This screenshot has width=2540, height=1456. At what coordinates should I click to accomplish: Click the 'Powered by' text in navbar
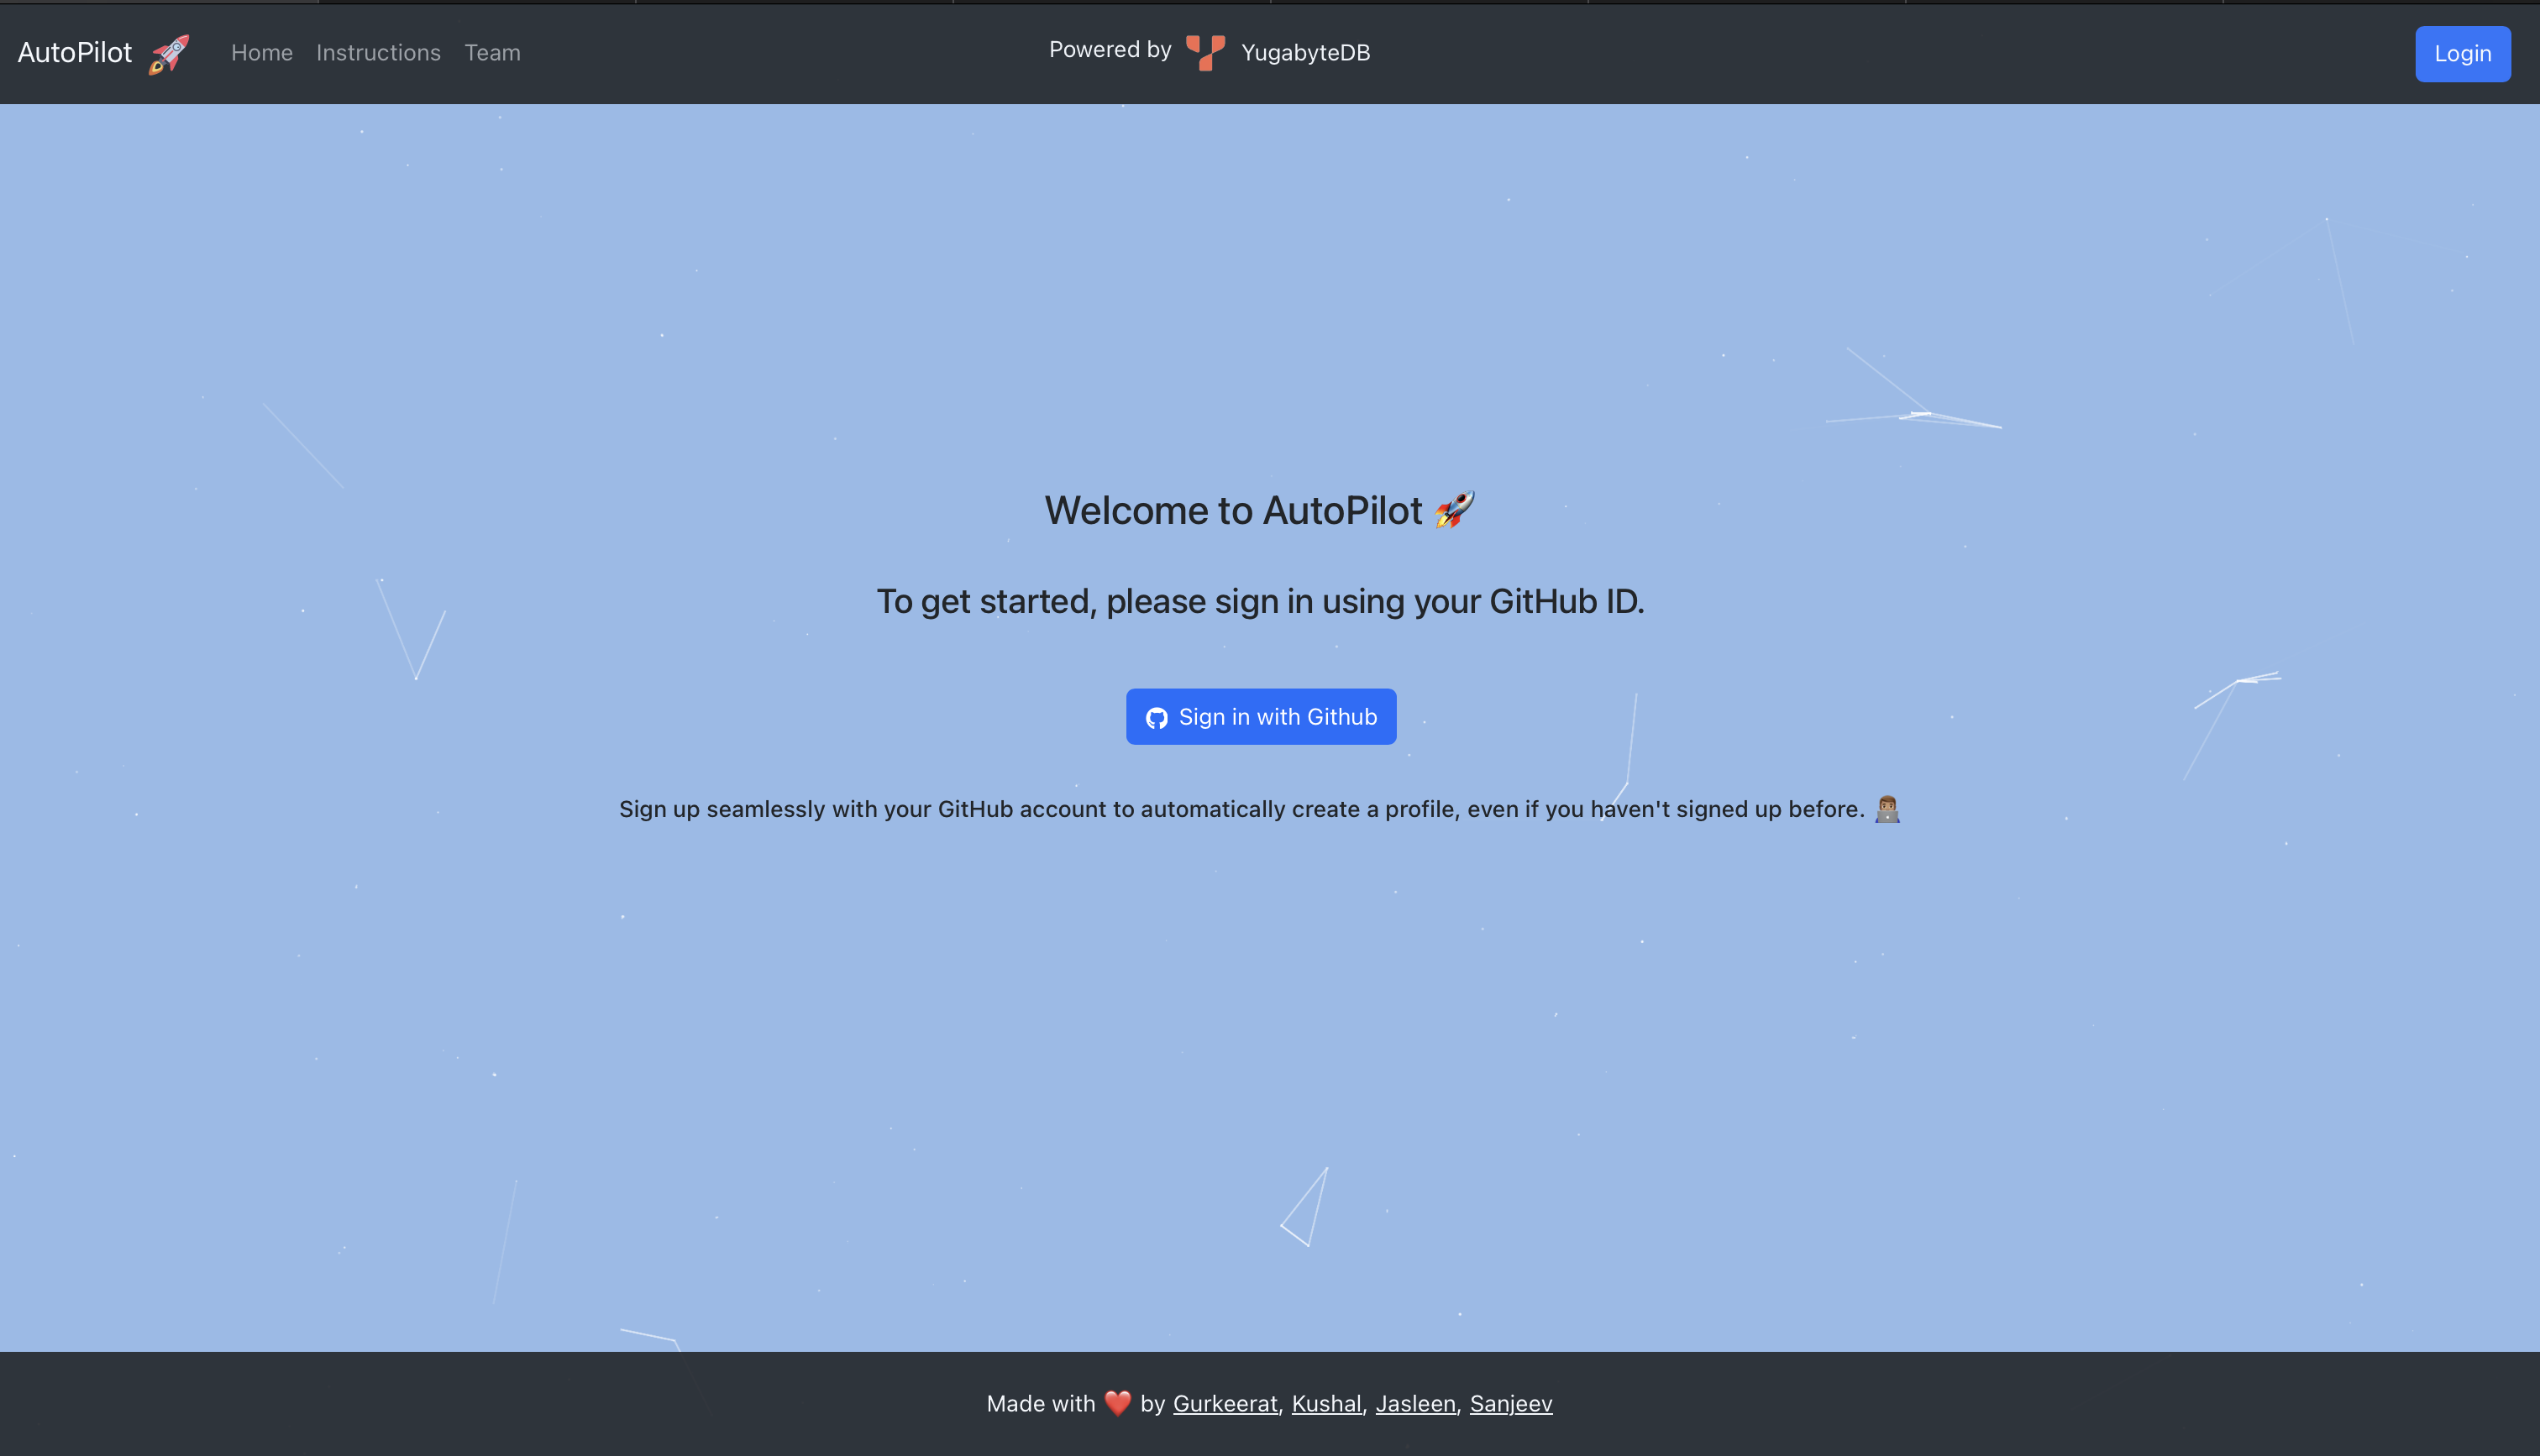(1109, 50)
